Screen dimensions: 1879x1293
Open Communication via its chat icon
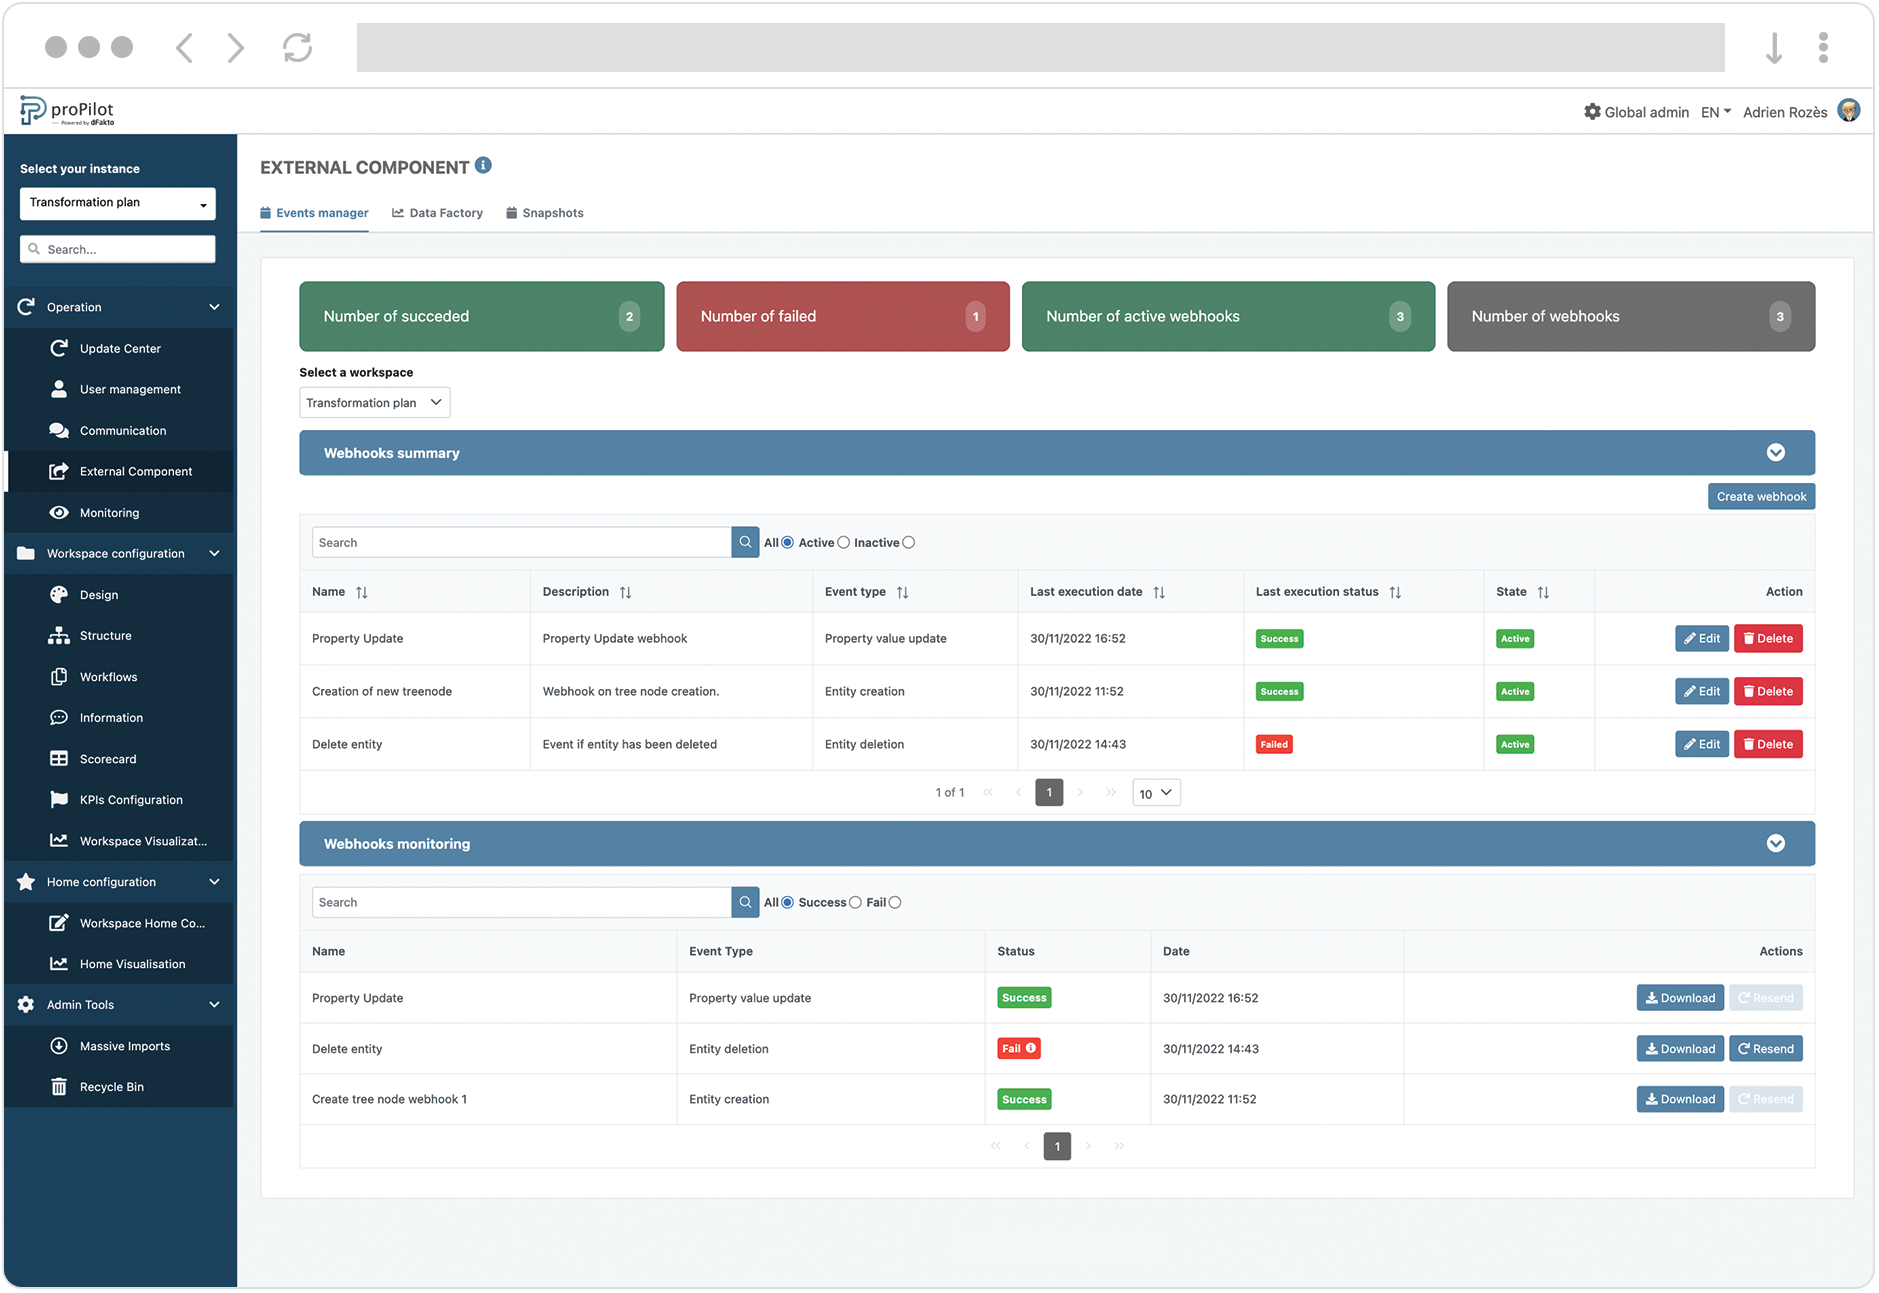click(60, 430)
